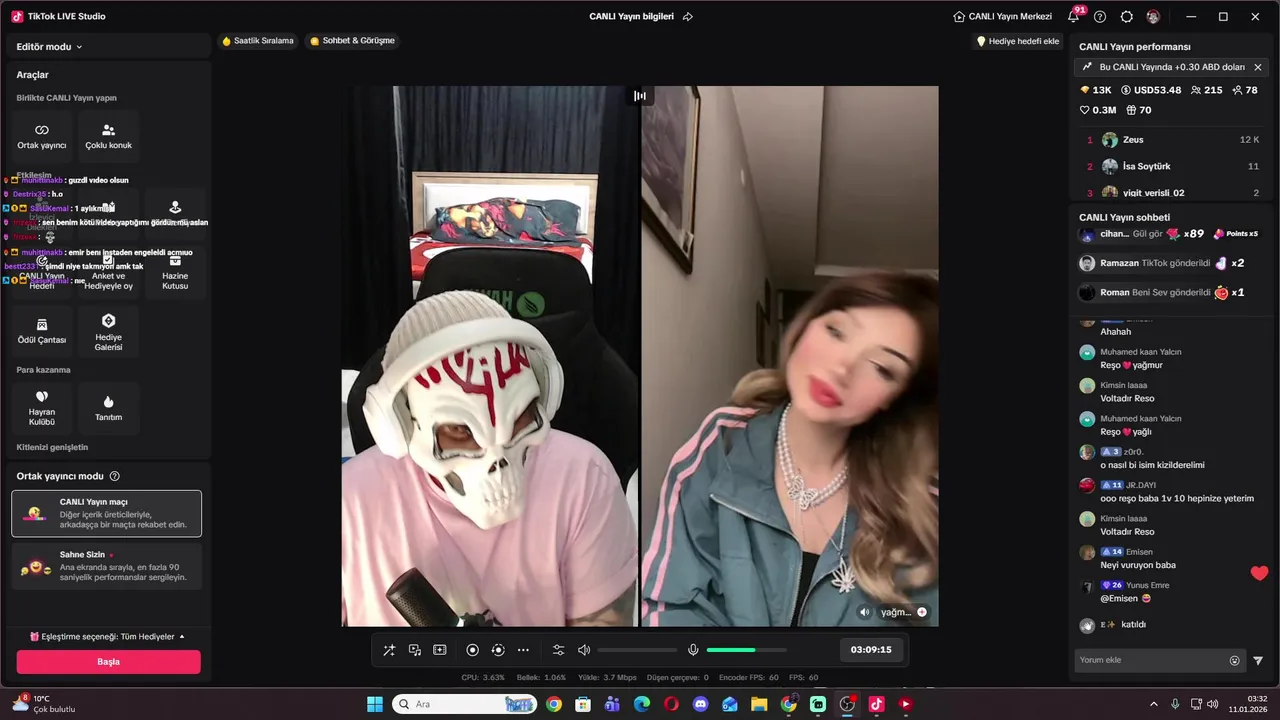Open the chat filter funnel icon
Screen dimensions: 1280x720
point(1258,660)
